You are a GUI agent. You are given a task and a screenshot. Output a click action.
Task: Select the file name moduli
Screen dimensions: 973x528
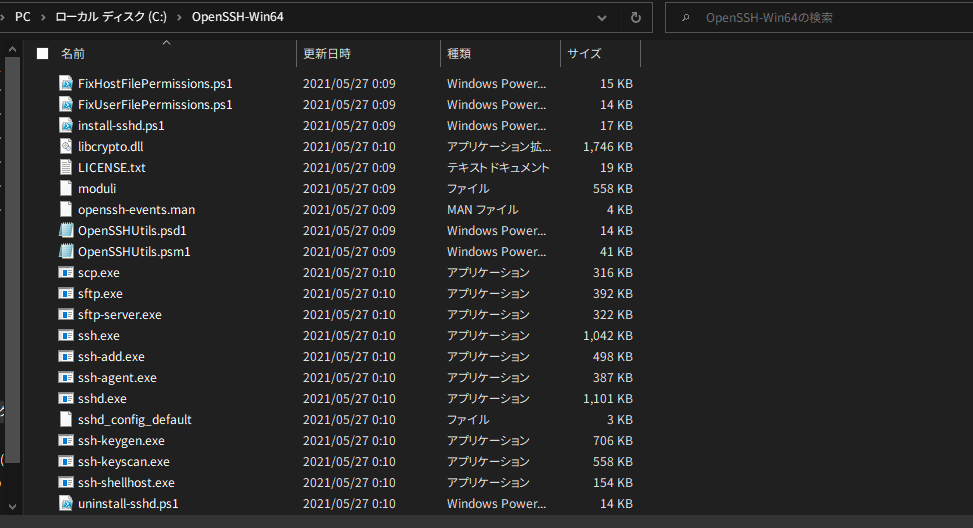[97, 189]
